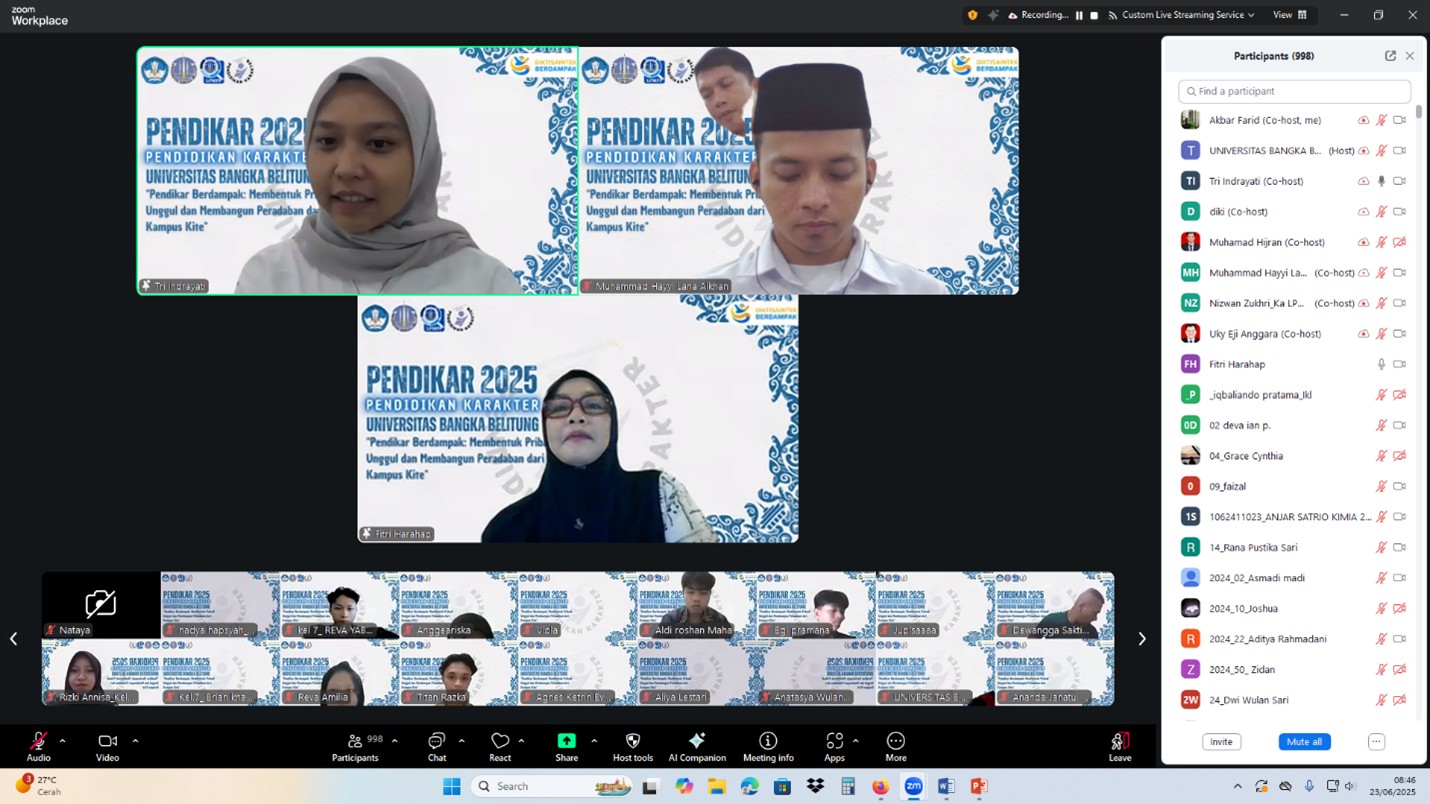This screenshot has height=804, width=1430.
Task: Click the Invite button
Action: [1221, 742]
